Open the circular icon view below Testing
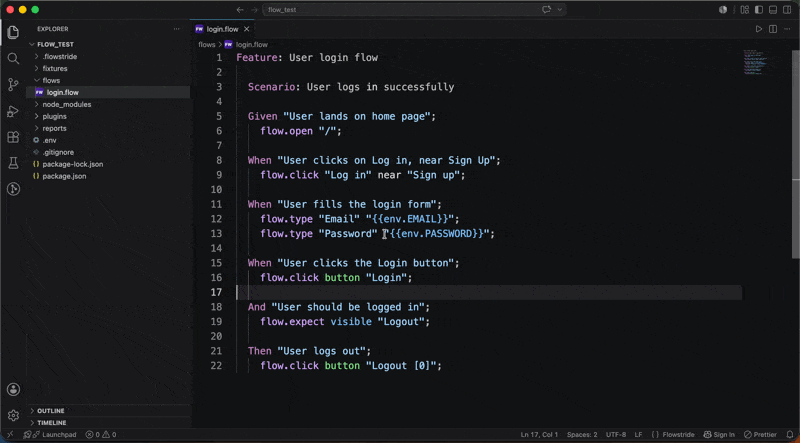800x443 pixels. (13, 189)
